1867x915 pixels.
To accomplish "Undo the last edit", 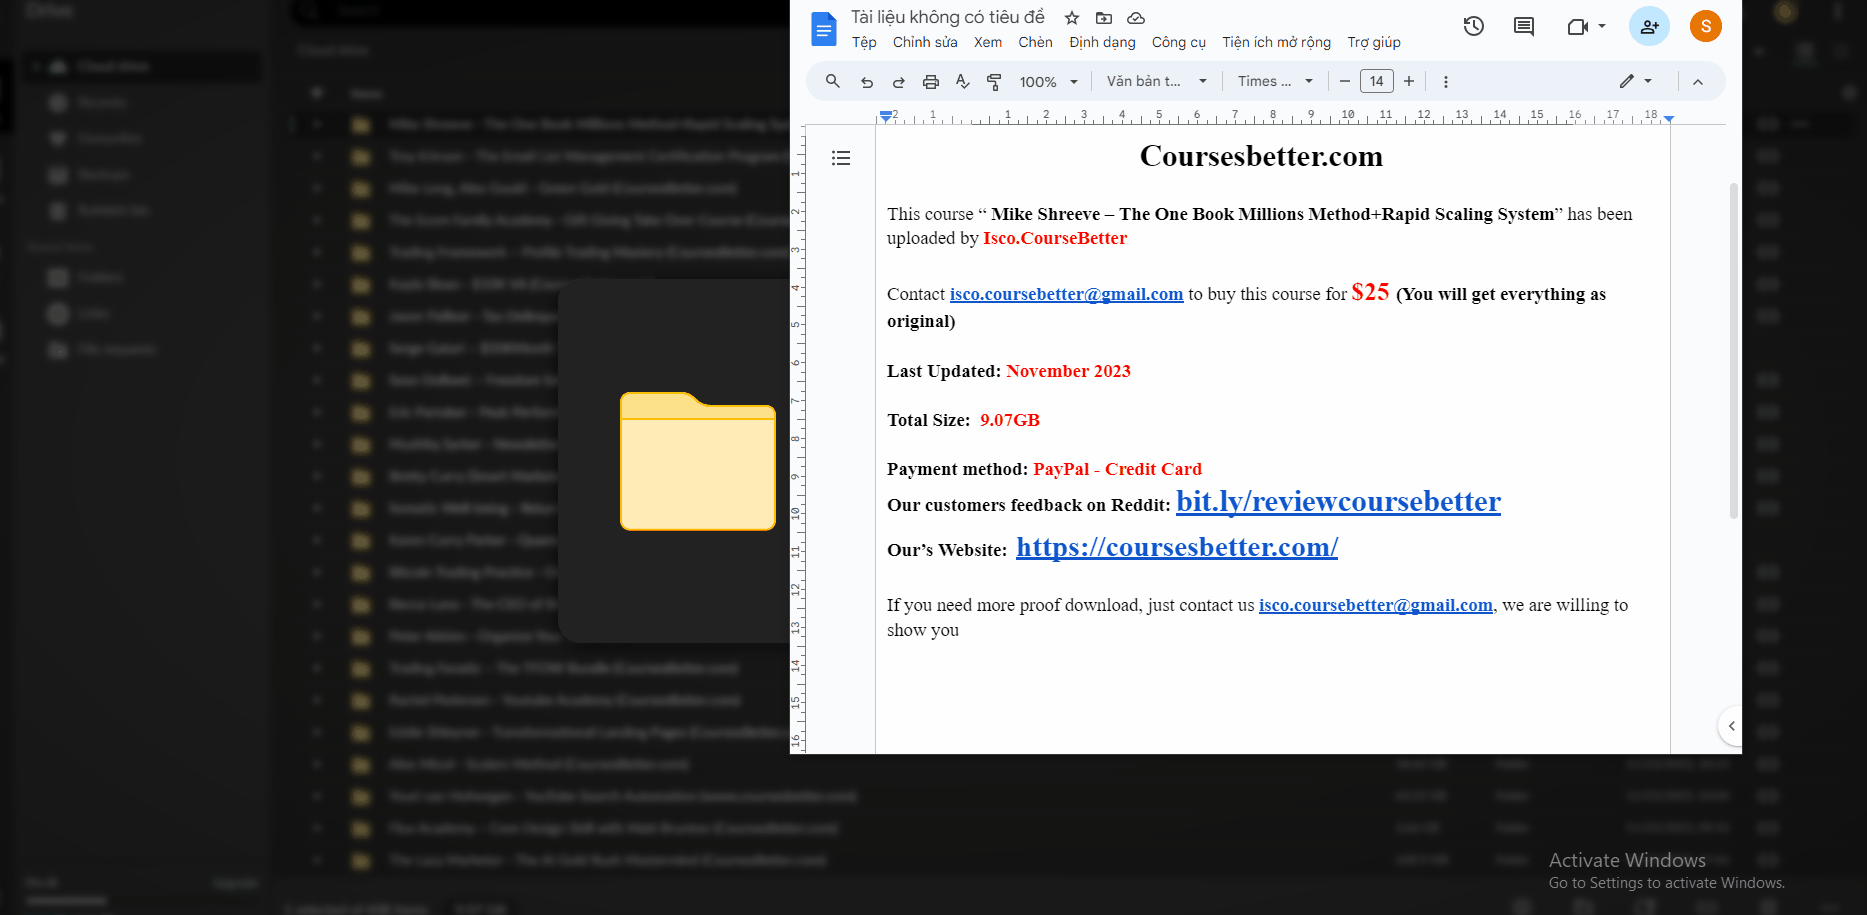I will click(x=867, y=82).
